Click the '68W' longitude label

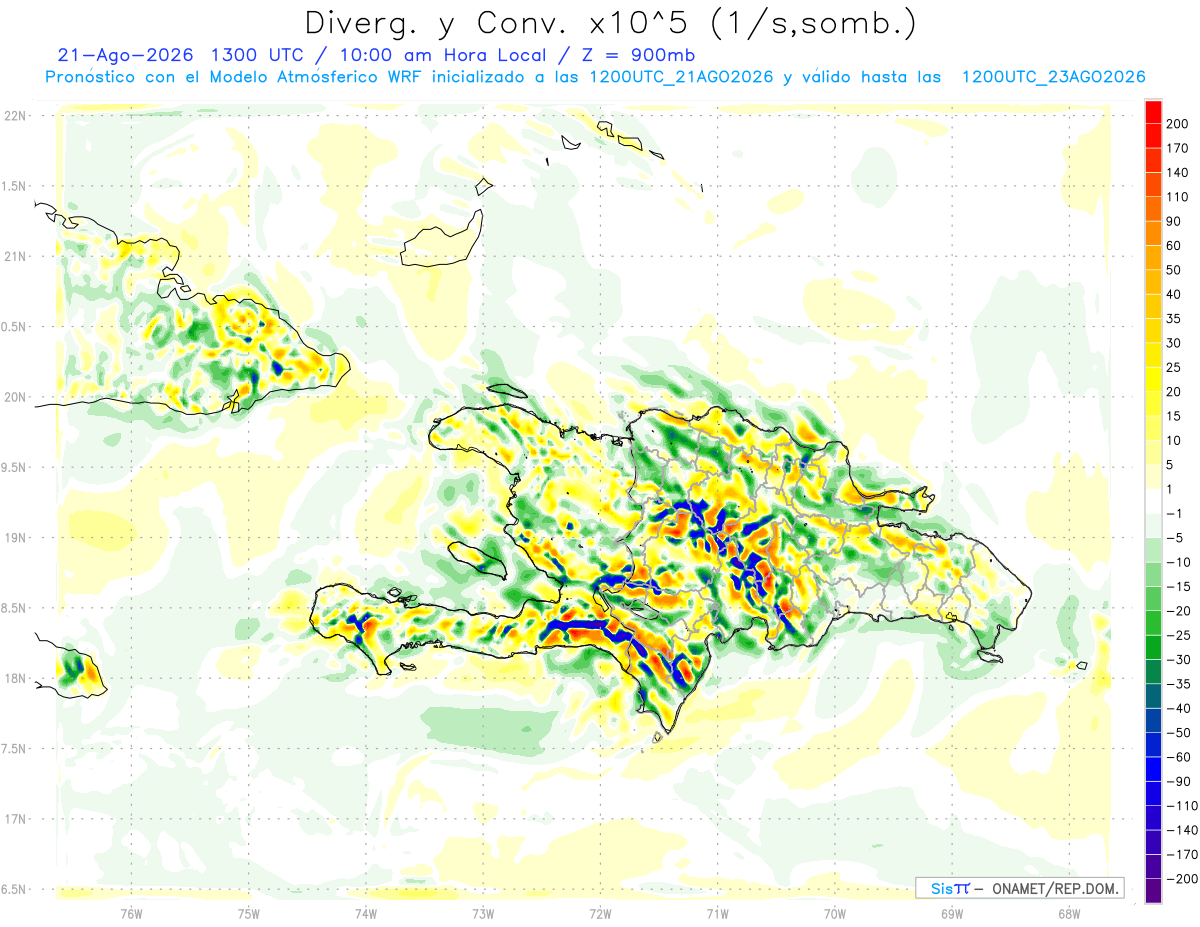[1069, 912]
